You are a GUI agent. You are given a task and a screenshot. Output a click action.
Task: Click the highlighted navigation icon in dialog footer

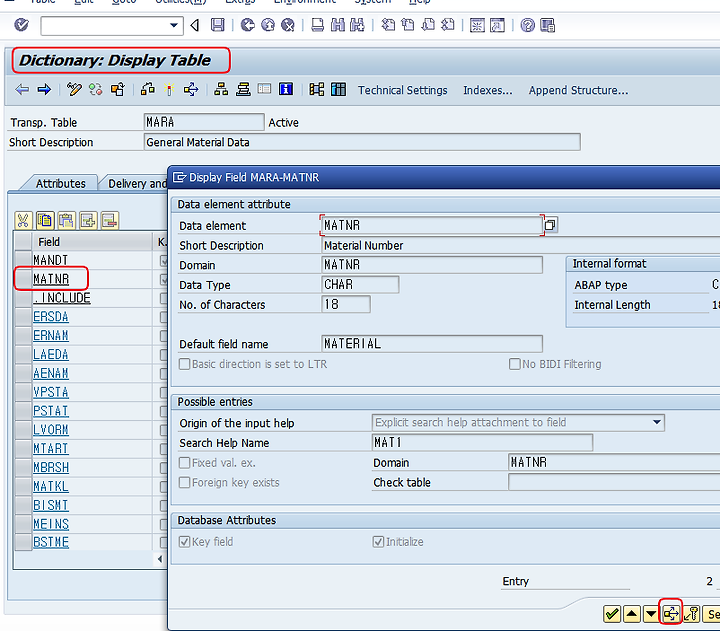tap(671, 613)
